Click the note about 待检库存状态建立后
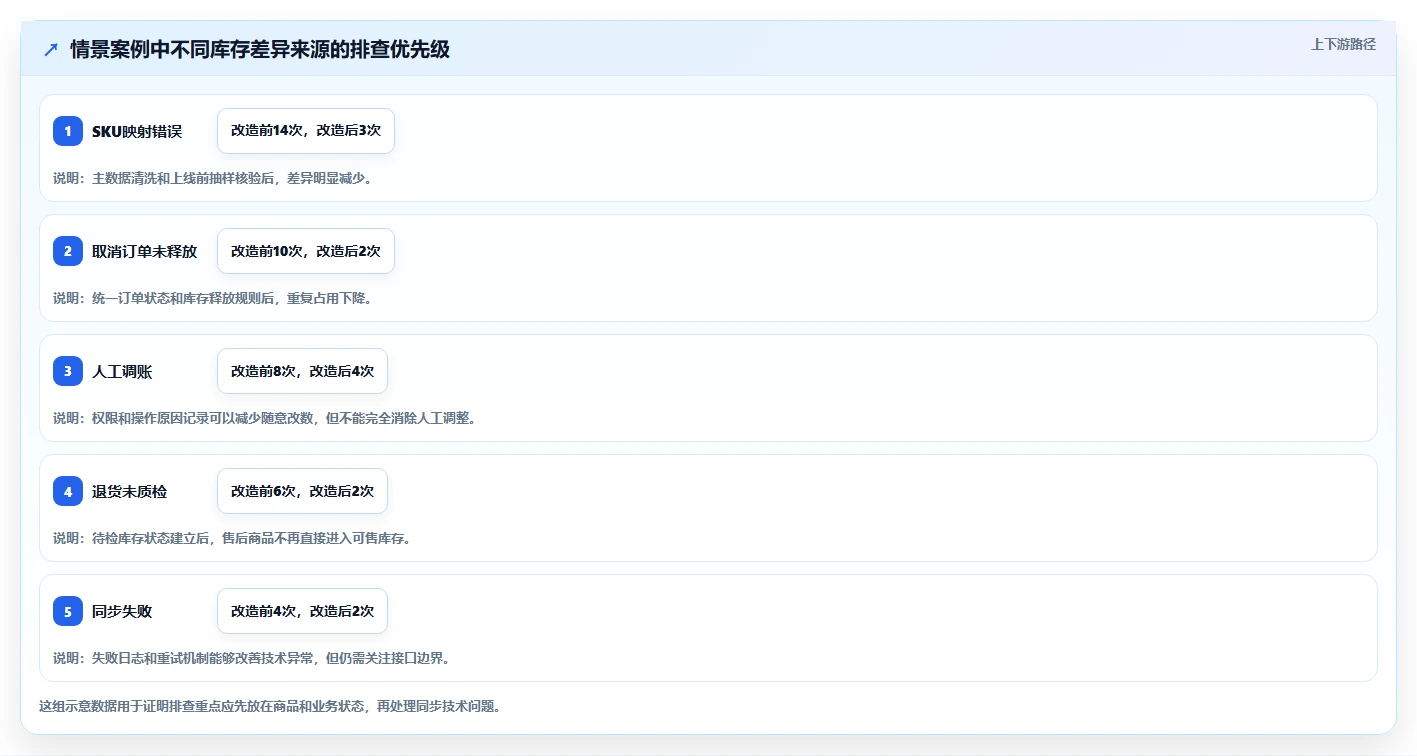1417x756 pixels. 232,538
